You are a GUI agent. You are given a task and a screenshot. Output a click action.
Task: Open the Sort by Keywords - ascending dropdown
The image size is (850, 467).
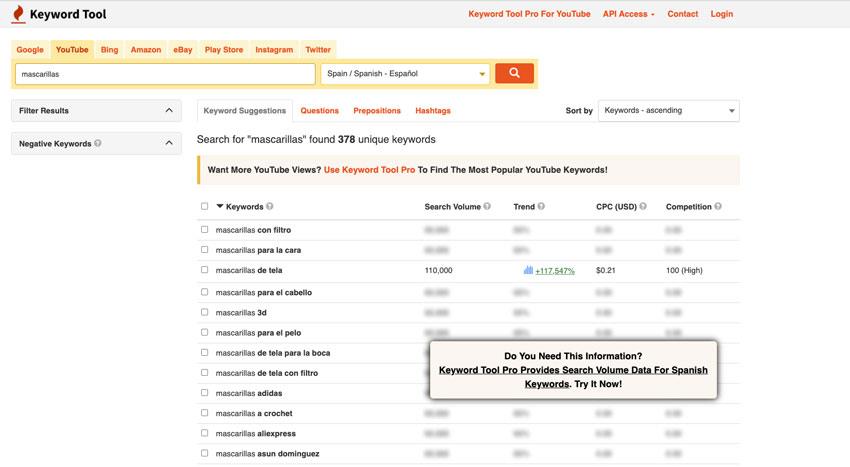coord(668,111)
